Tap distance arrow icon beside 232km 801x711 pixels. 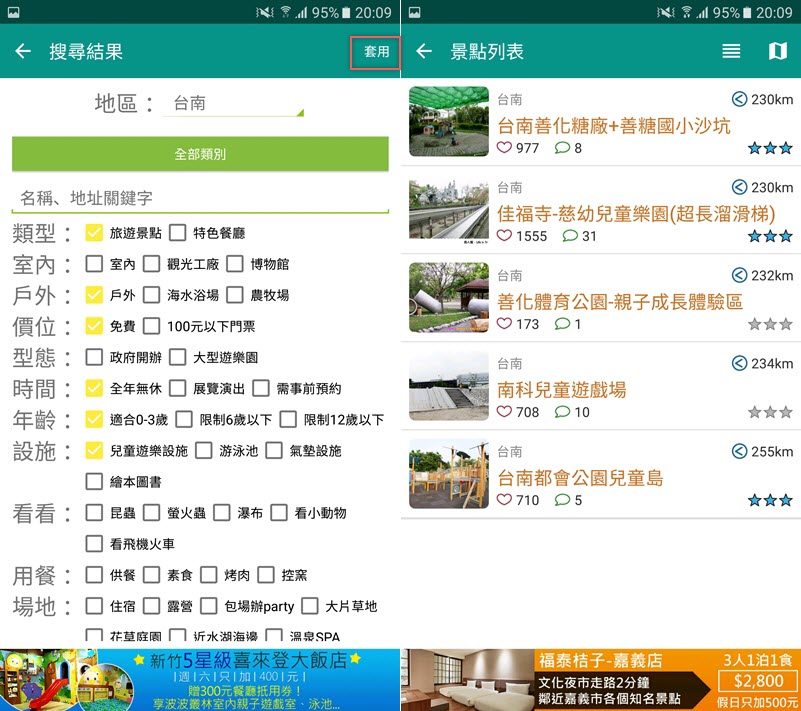(739, 275)
